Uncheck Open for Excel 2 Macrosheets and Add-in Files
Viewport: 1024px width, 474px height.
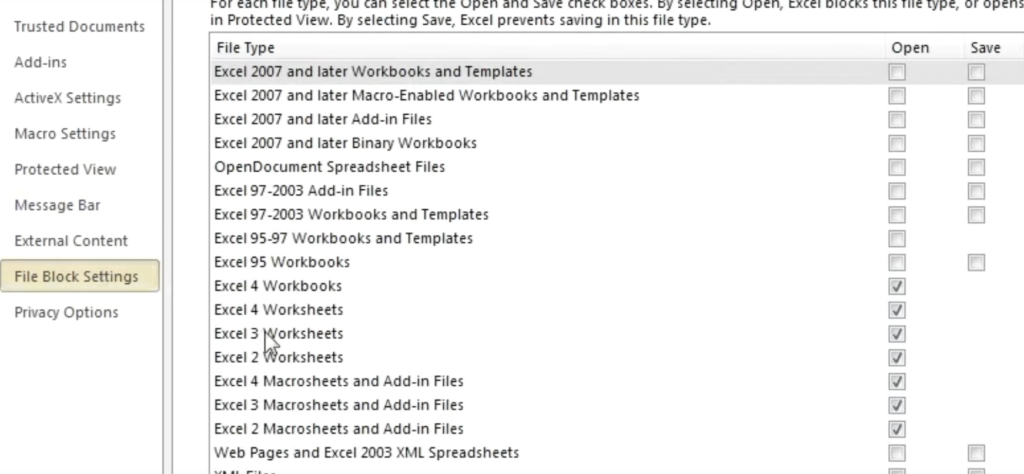point(897,429)
